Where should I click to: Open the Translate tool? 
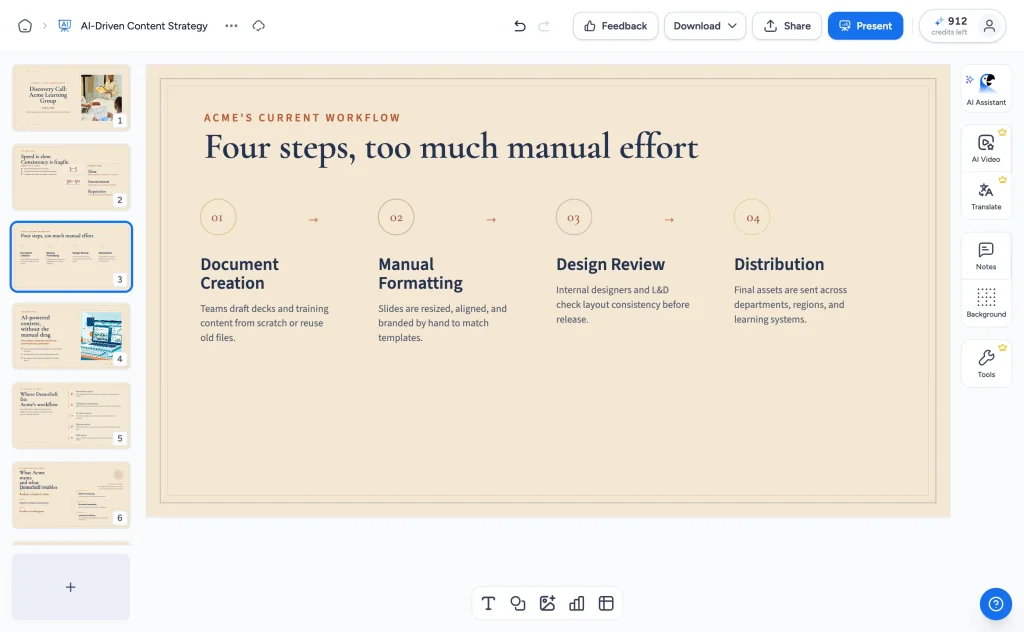point(986,195)
